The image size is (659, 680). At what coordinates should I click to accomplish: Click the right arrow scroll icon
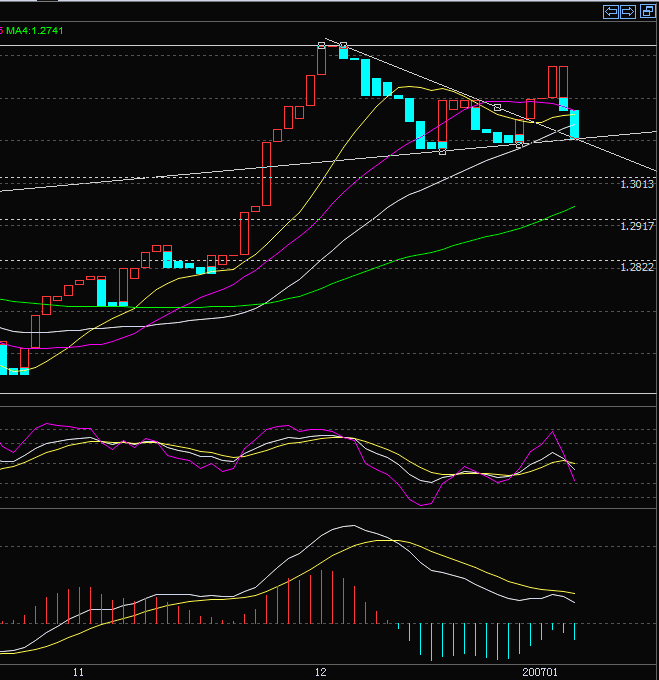tap(627, 12)
